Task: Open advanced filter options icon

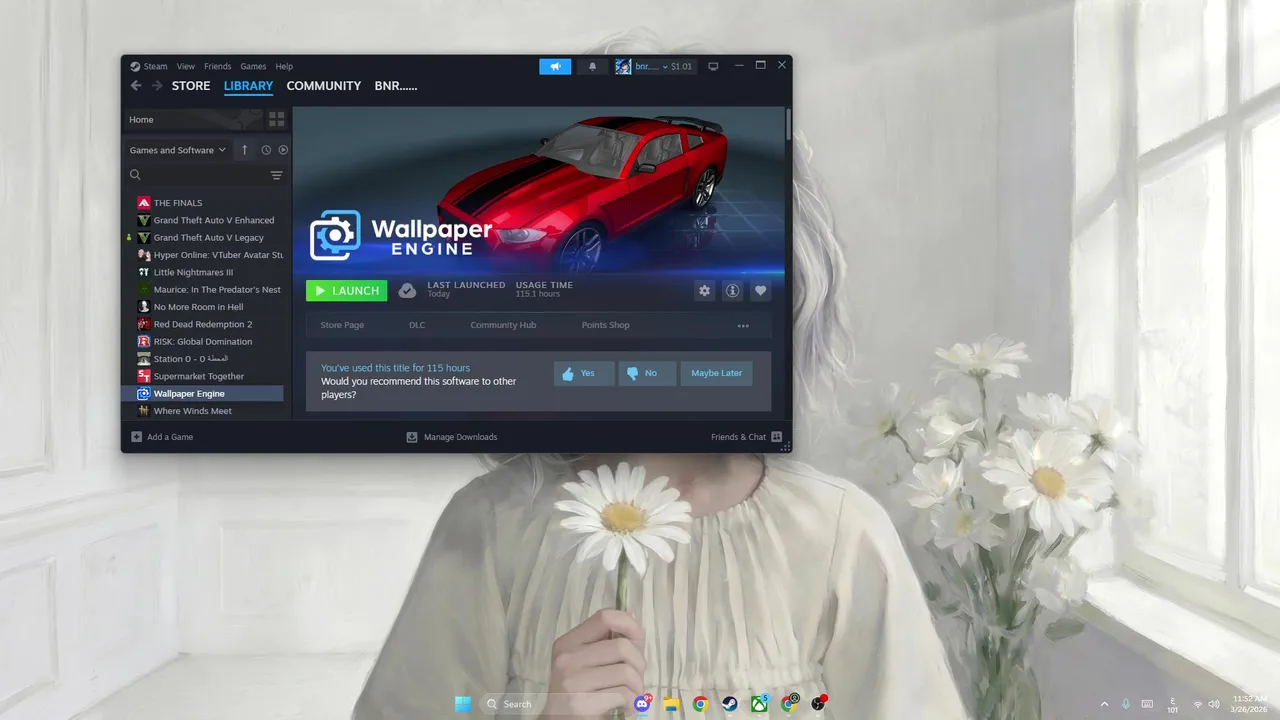Action: point(277,175)
